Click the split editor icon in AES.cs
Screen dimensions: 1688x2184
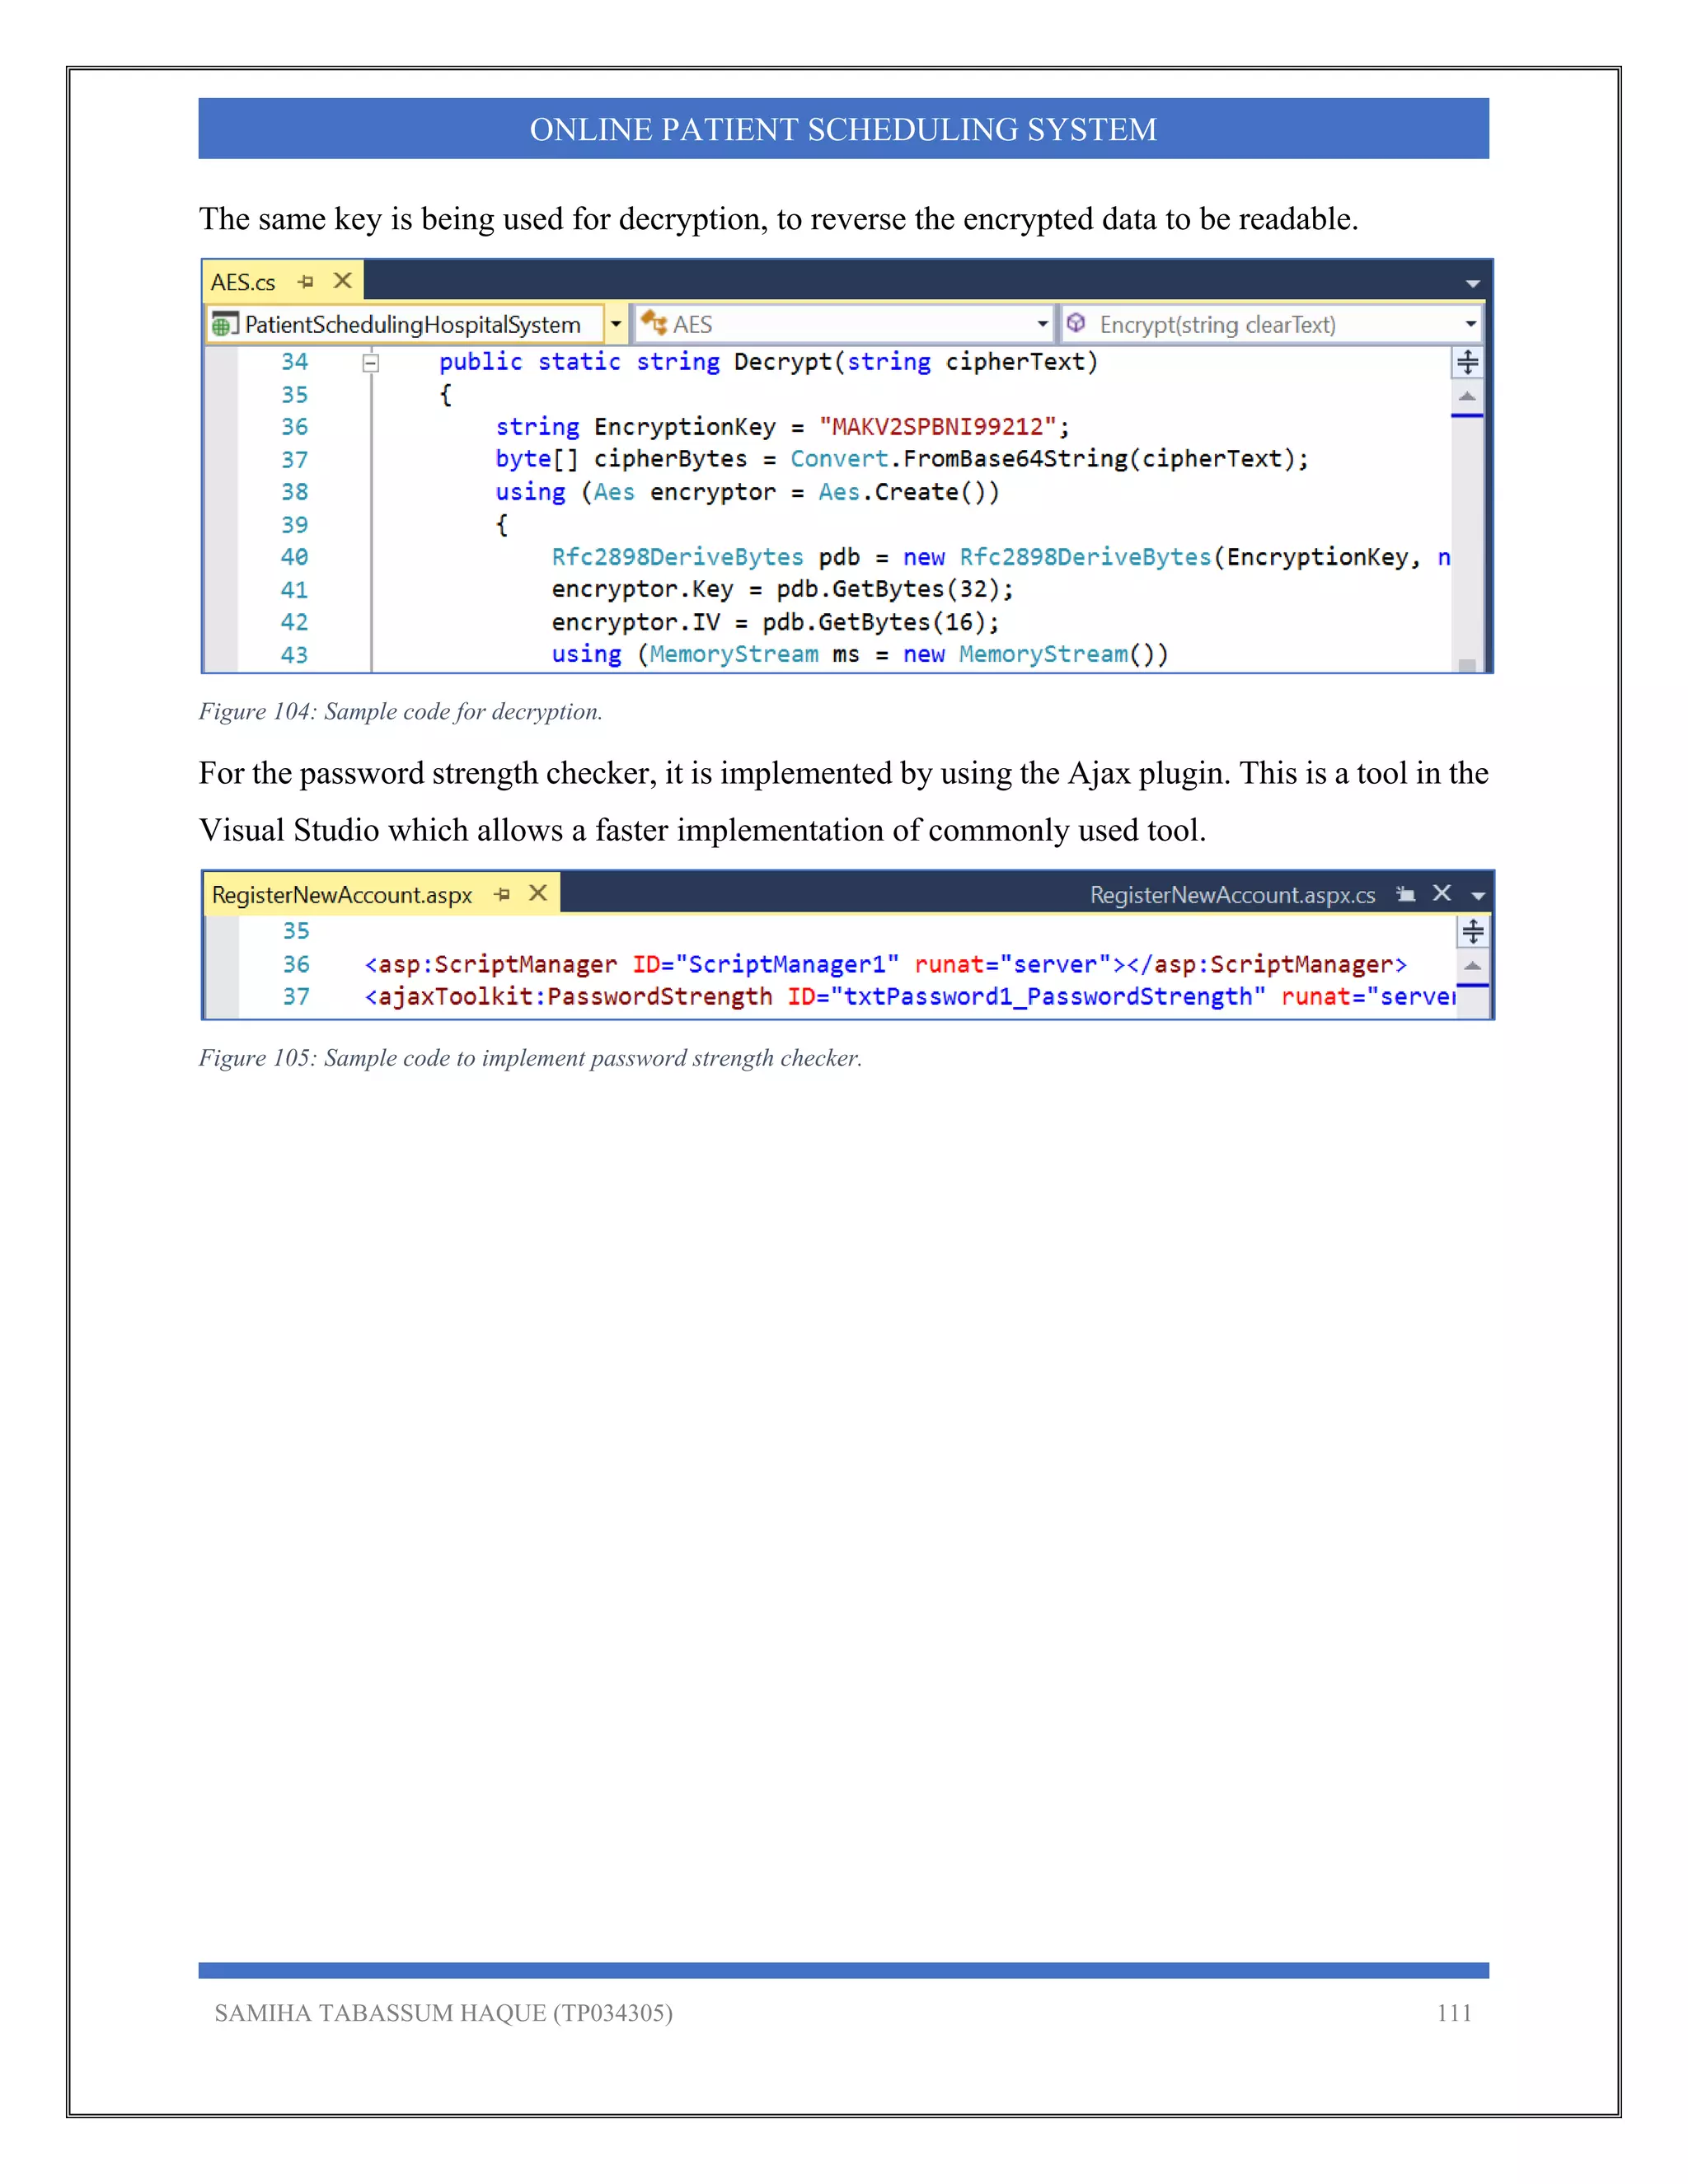(x=1467, y=362)
